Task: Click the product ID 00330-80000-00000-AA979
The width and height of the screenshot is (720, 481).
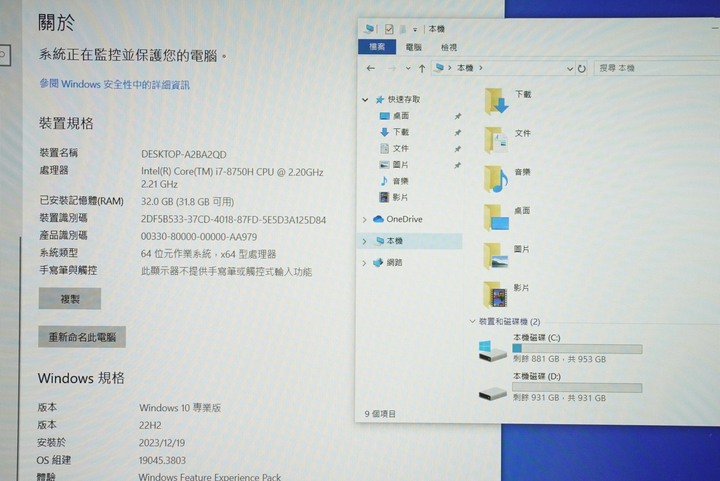Action: pos(199,237)
